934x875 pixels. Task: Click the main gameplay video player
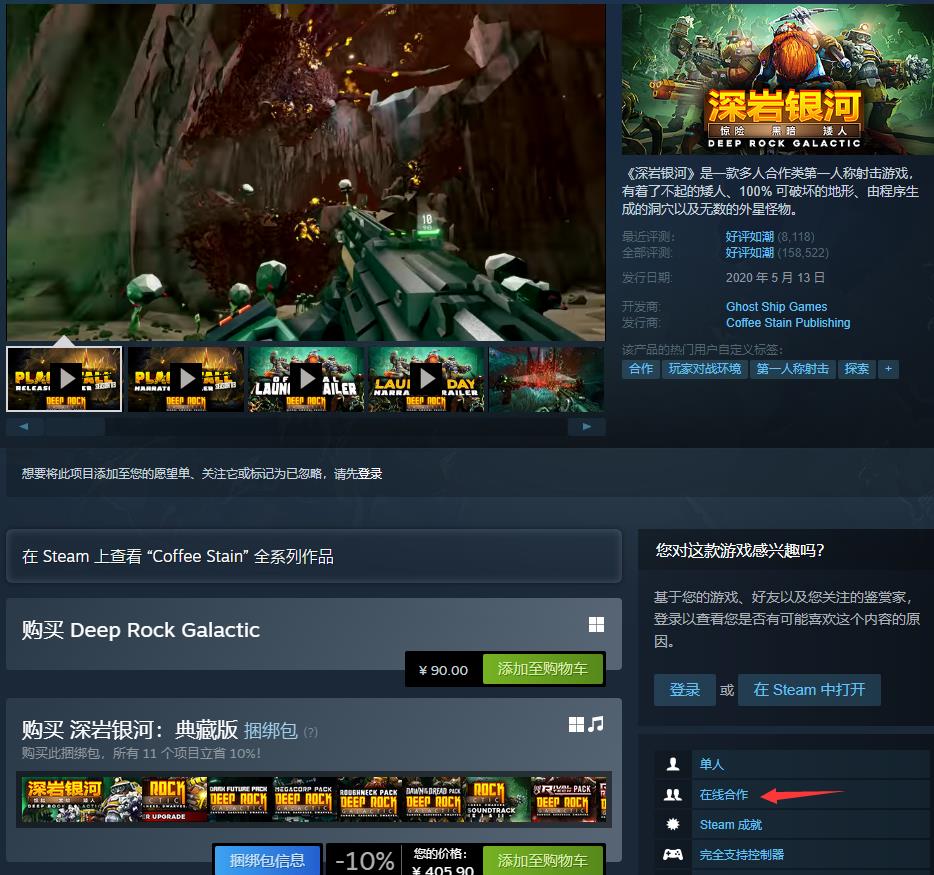(306, 172)
